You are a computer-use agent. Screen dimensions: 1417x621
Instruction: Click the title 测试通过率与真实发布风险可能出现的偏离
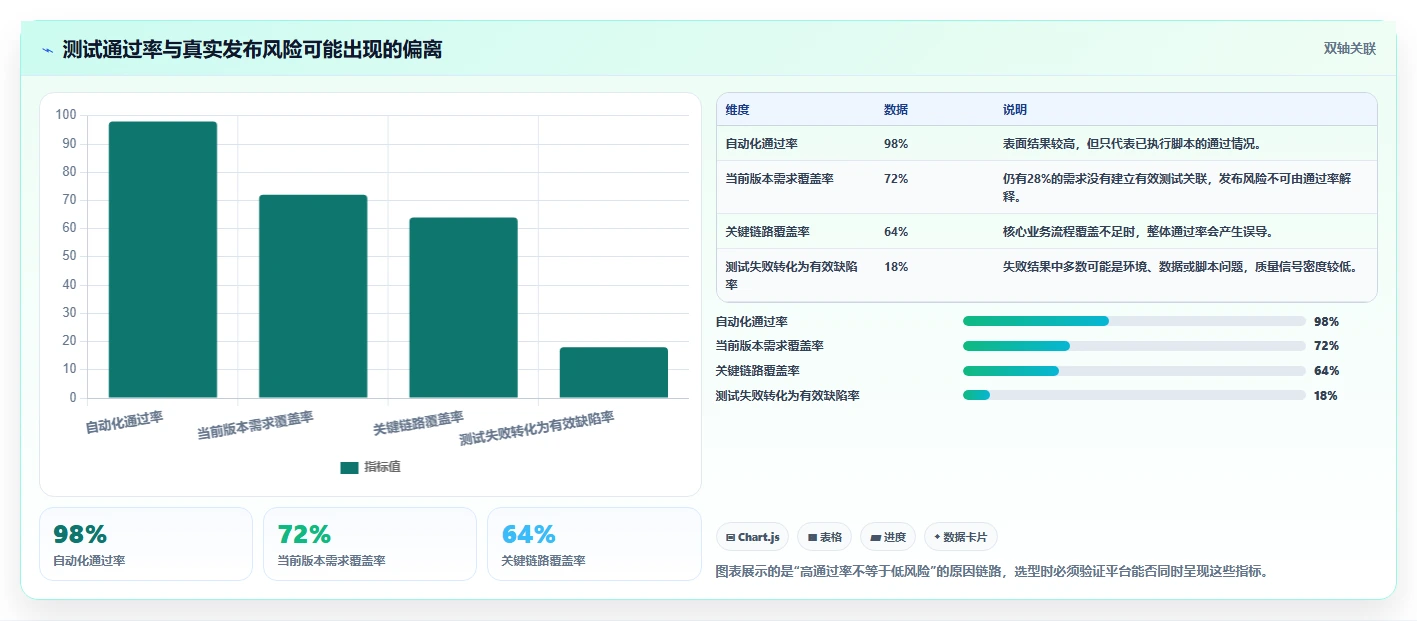252,49
